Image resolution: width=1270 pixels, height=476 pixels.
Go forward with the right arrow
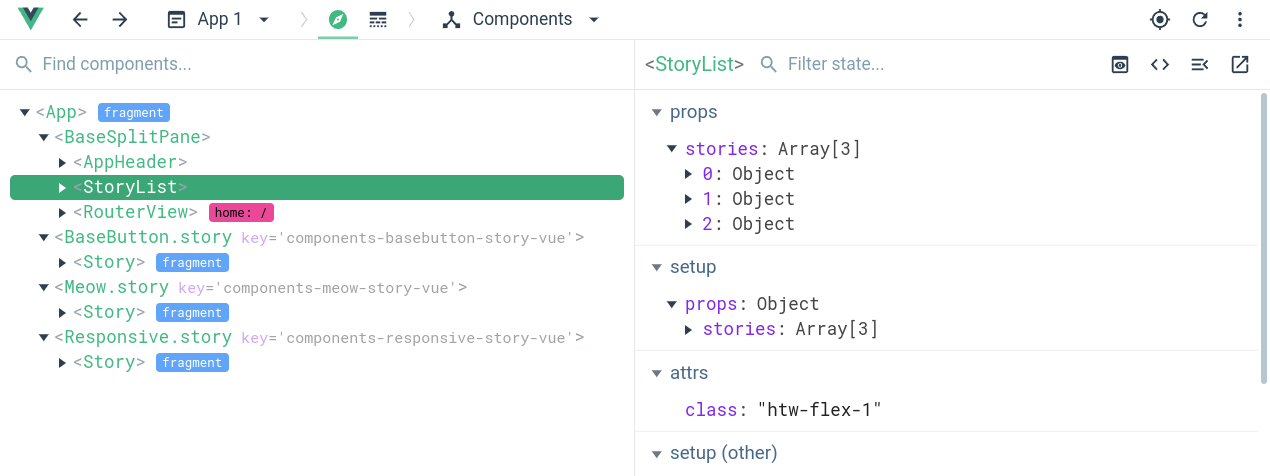[x=120, y=19]
